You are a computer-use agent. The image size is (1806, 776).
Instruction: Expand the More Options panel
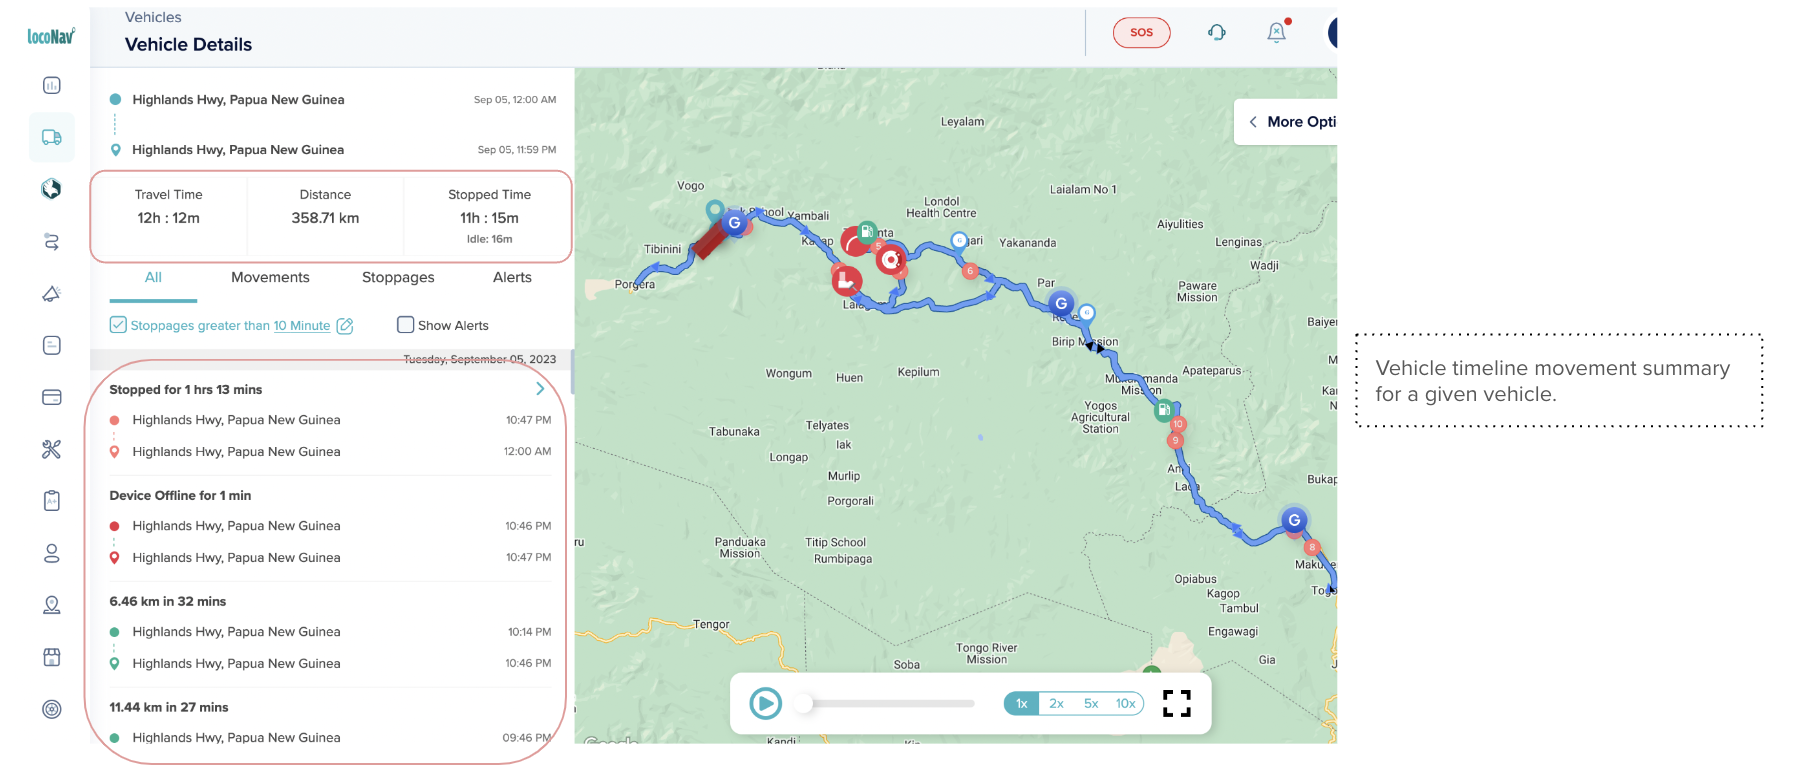1289,122
